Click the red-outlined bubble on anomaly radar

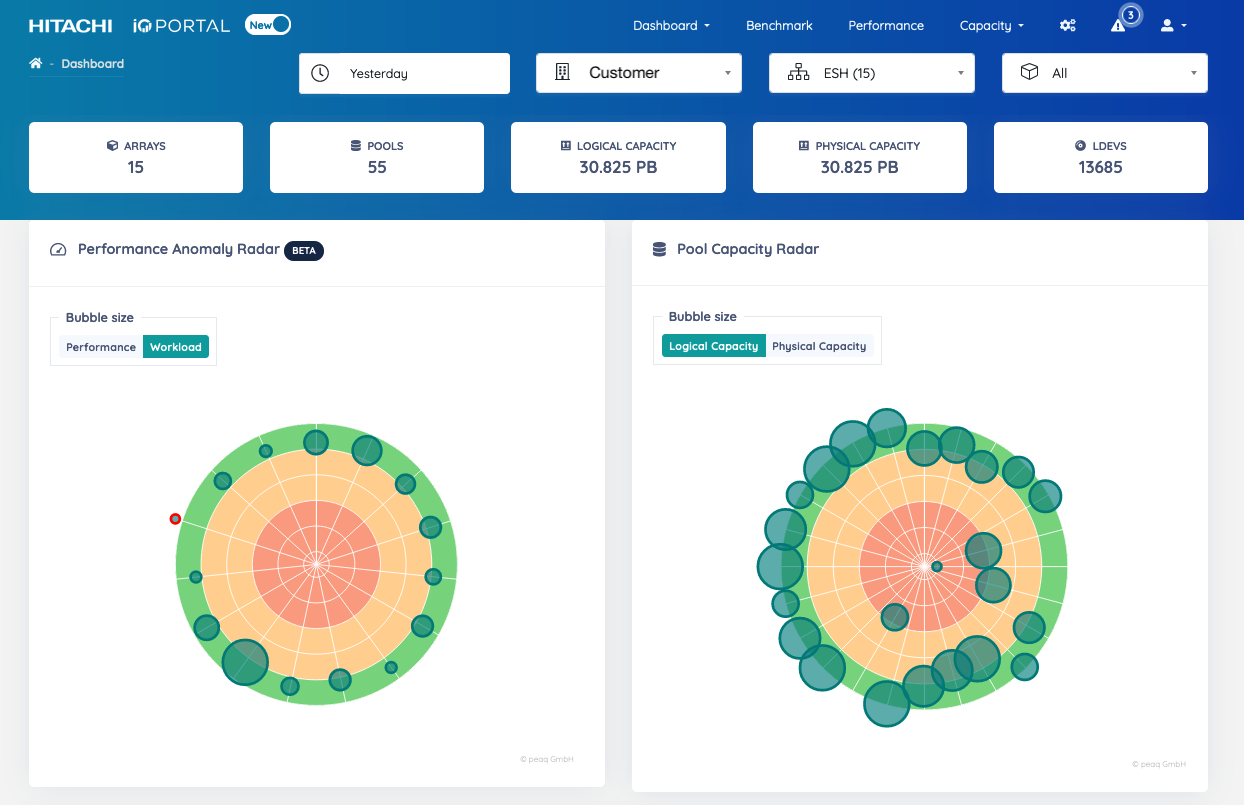(x=175, y=518)
